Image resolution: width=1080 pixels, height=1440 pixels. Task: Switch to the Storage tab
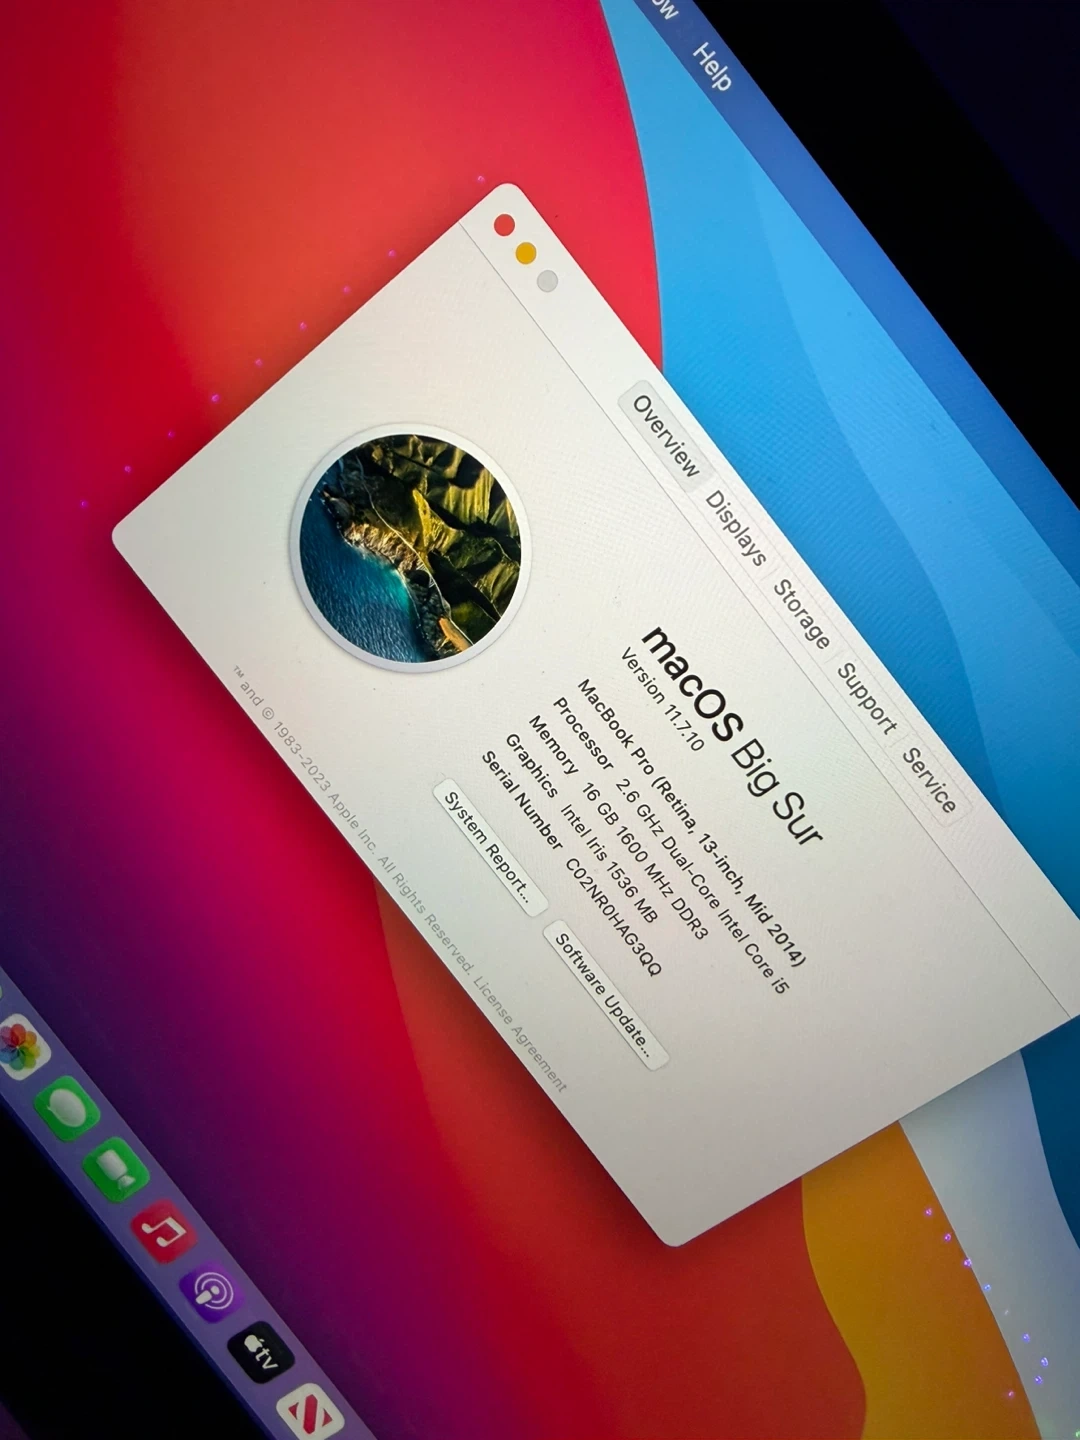802,614
